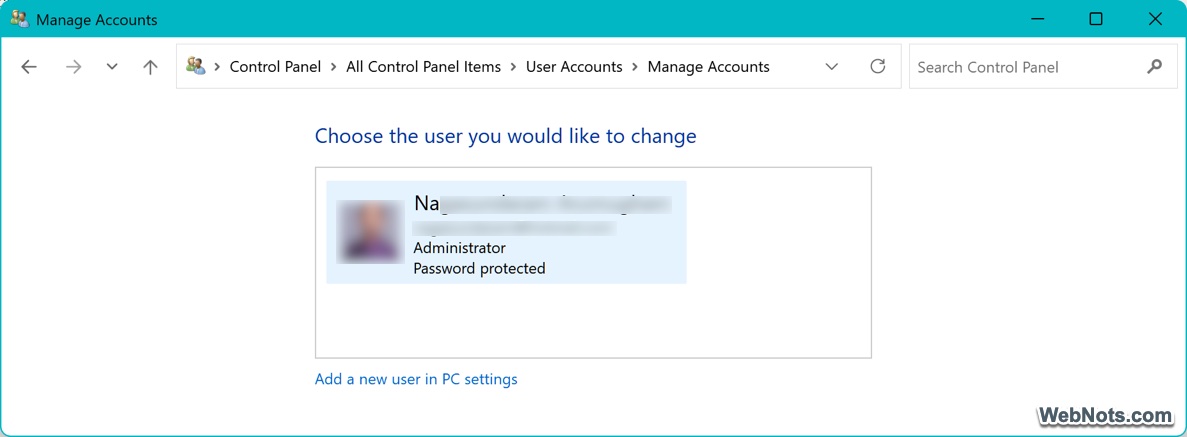Viewport: 1187px width, 437px height.
Task: Click the user accounts icon in address bar
Action: (195, 67)
